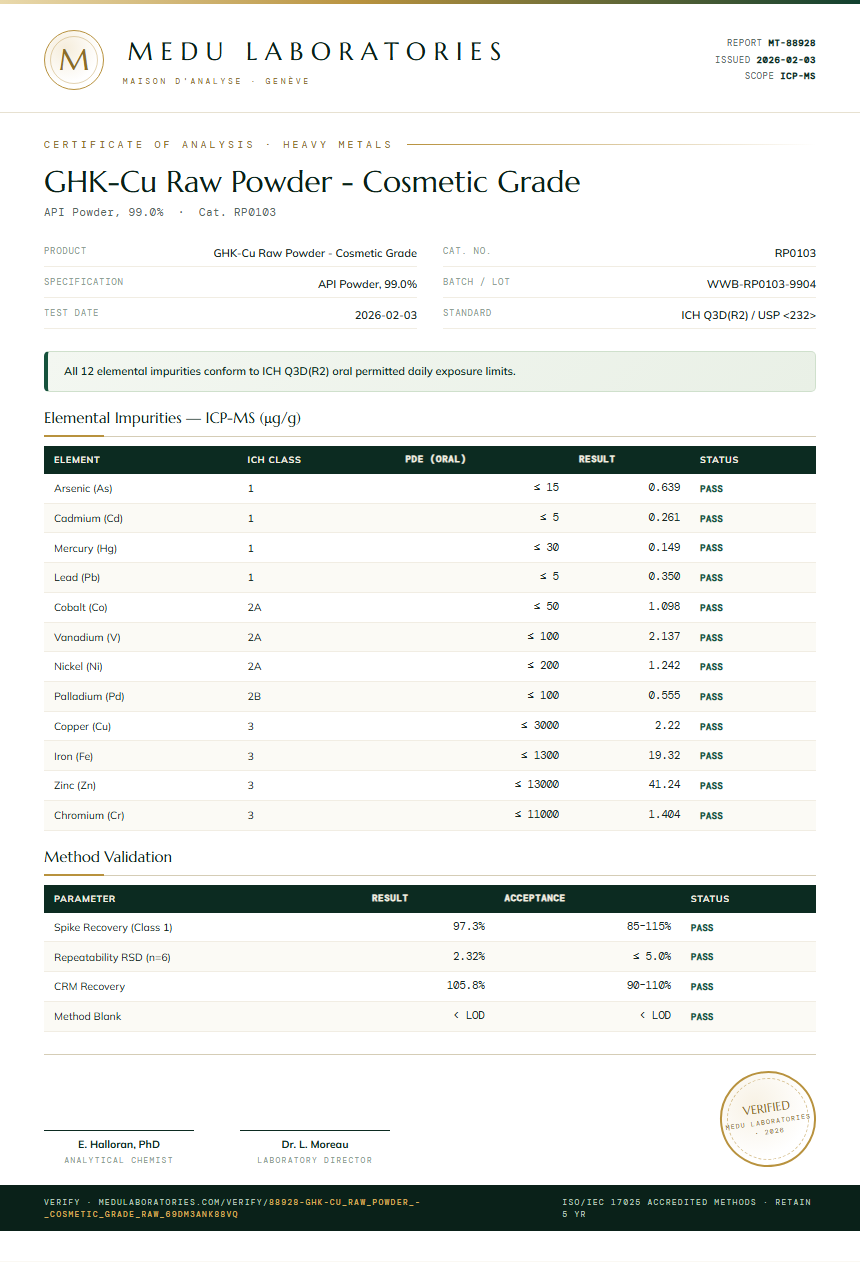Click the conformance summary banner
Viewport: 860px width, 1262px height.
(x=430, y=371)
